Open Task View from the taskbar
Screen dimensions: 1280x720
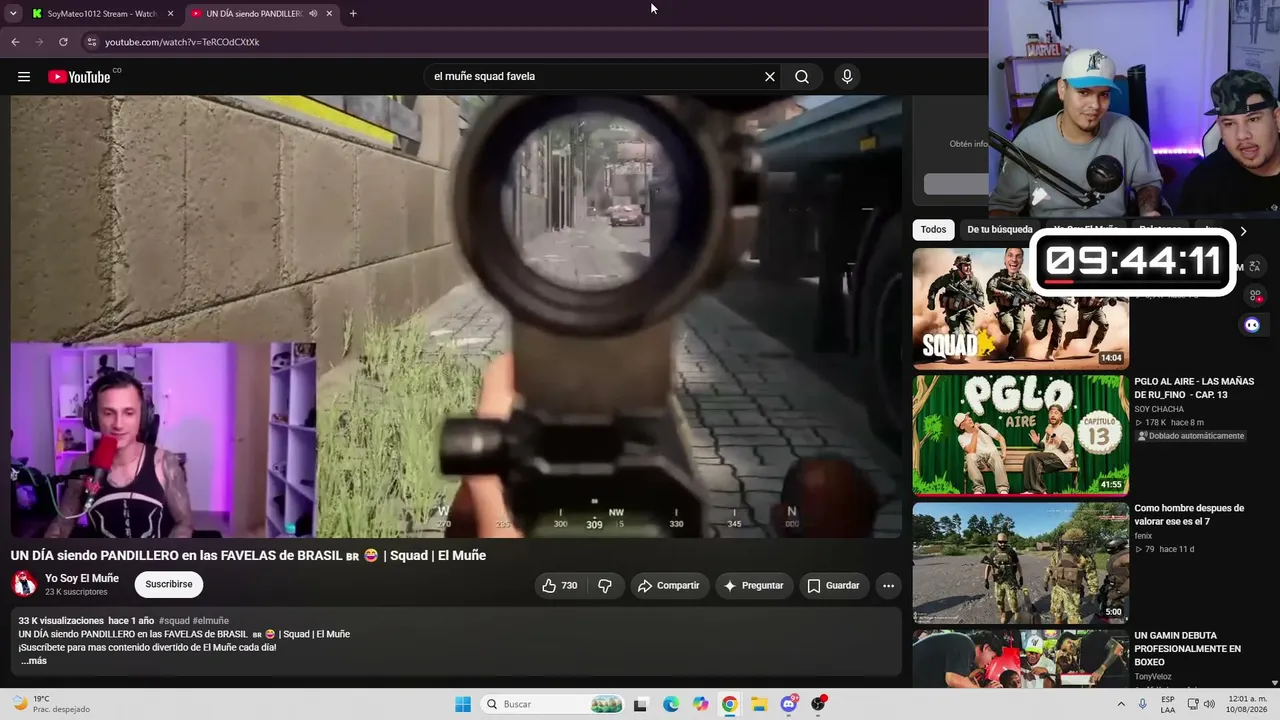640,704
